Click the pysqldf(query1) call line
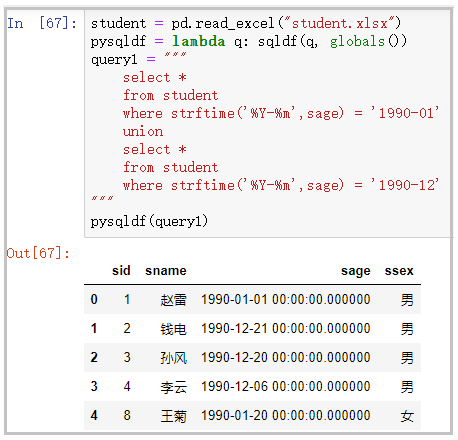This screenshot has height=440, width=458. [x=149, y=221]
